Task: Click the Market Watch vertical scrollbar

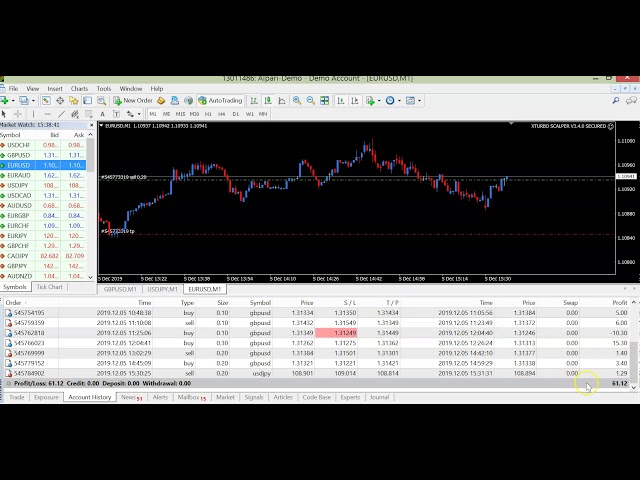Action: click(x=91, y=210)
